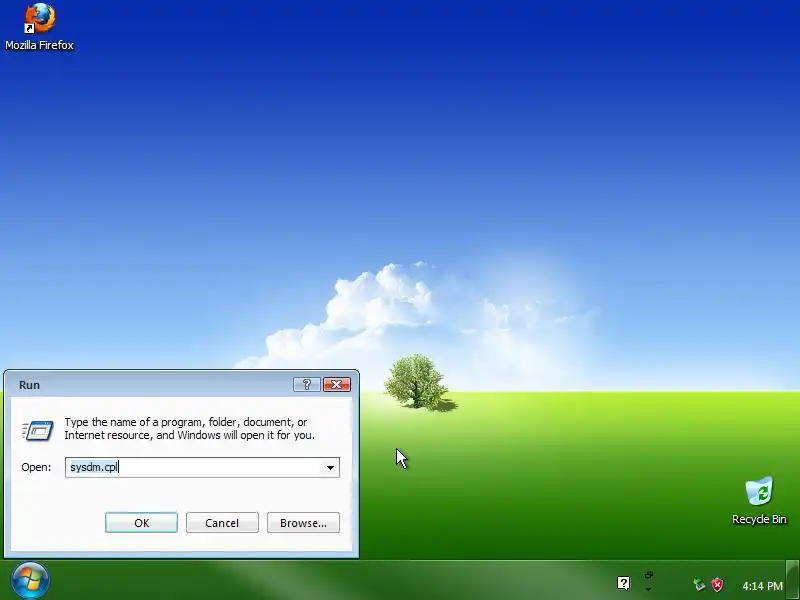The image size is (800, 600).
Task: Open the Start menu orb
Action: 30,580
